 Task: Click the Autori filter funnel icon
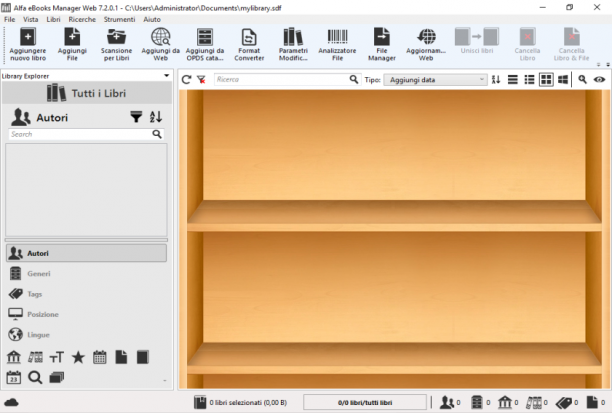[136, 117]
